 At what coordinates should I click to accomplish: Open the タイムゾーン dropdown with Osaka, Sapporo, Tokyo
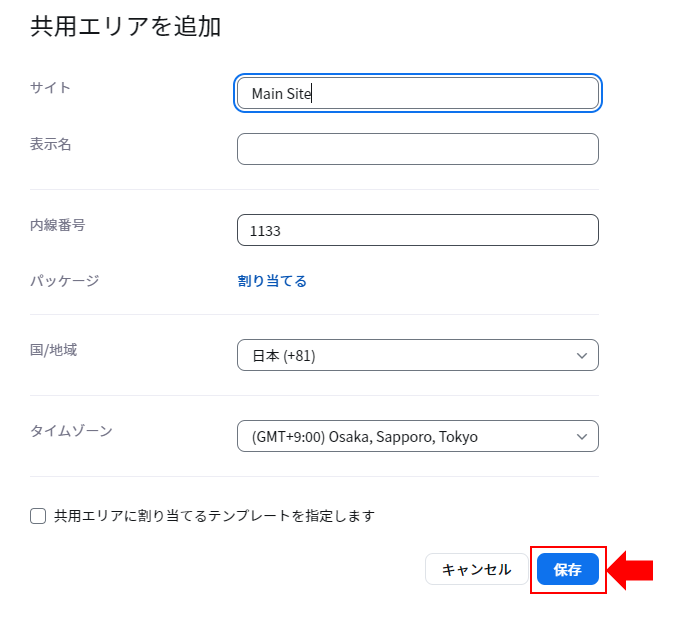click(x=418, y=436)
